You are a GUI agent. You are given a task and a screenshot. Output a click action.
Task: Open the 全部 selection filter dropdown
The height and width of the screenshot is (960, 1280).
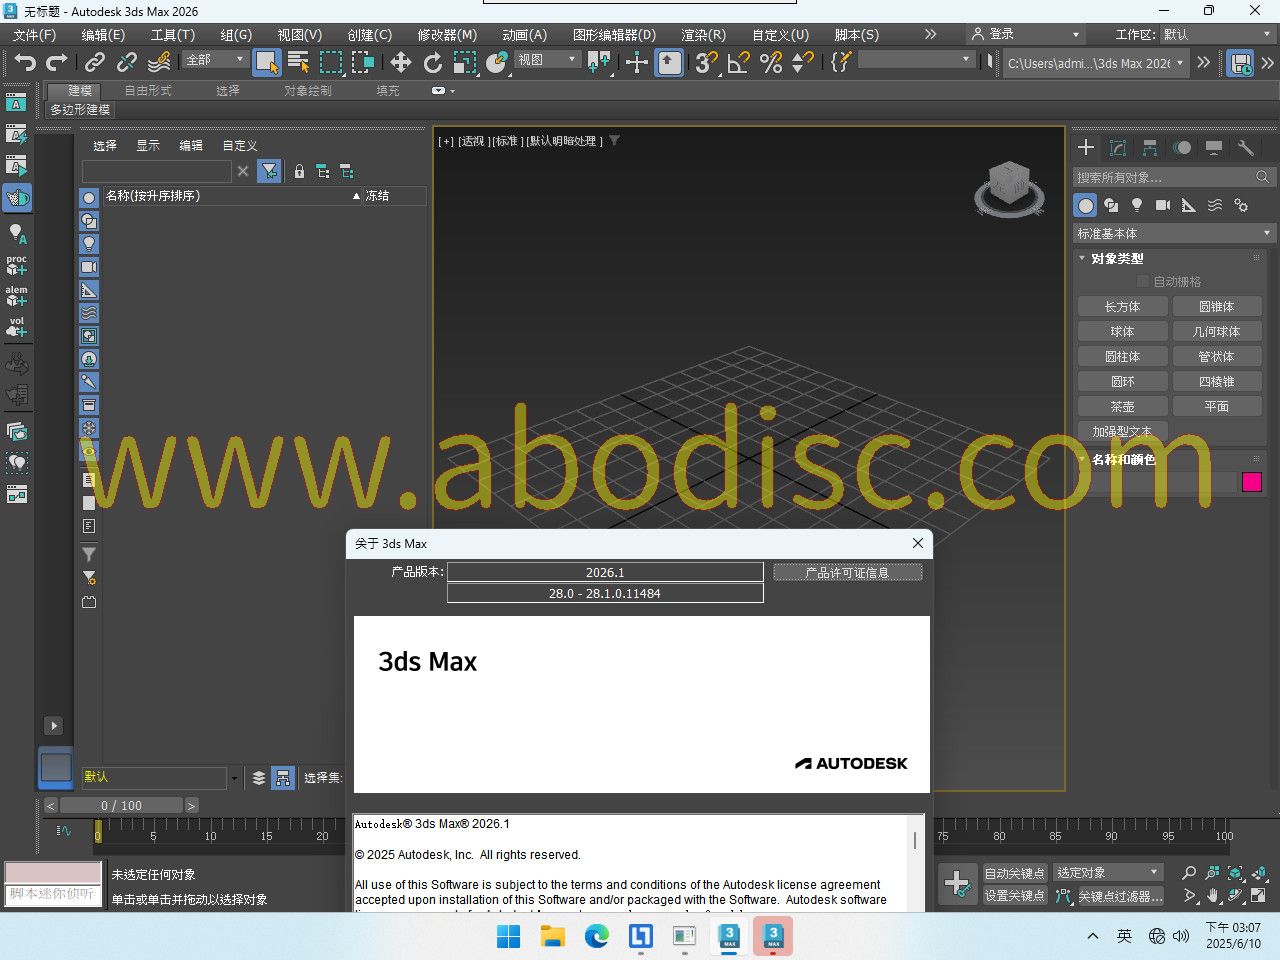tap(214, 60)
